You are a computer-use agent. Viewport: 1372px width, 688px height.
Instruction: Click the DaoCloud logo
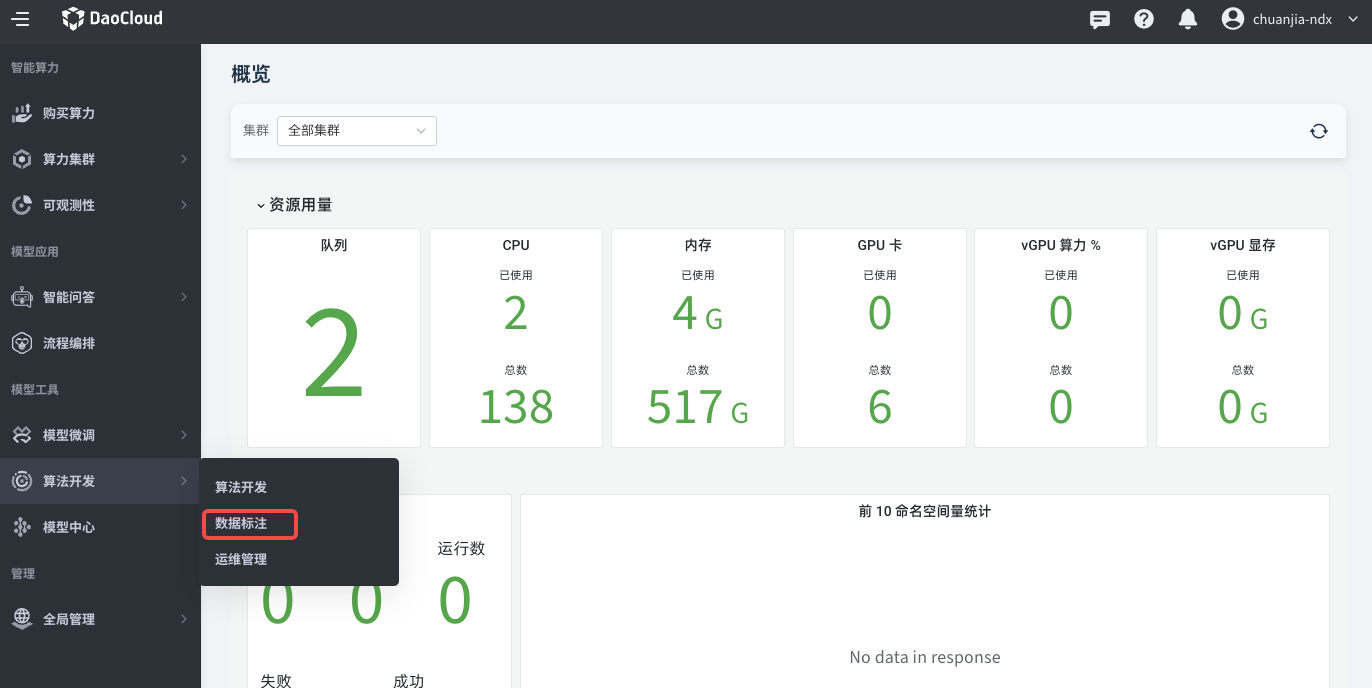[112, 19]
